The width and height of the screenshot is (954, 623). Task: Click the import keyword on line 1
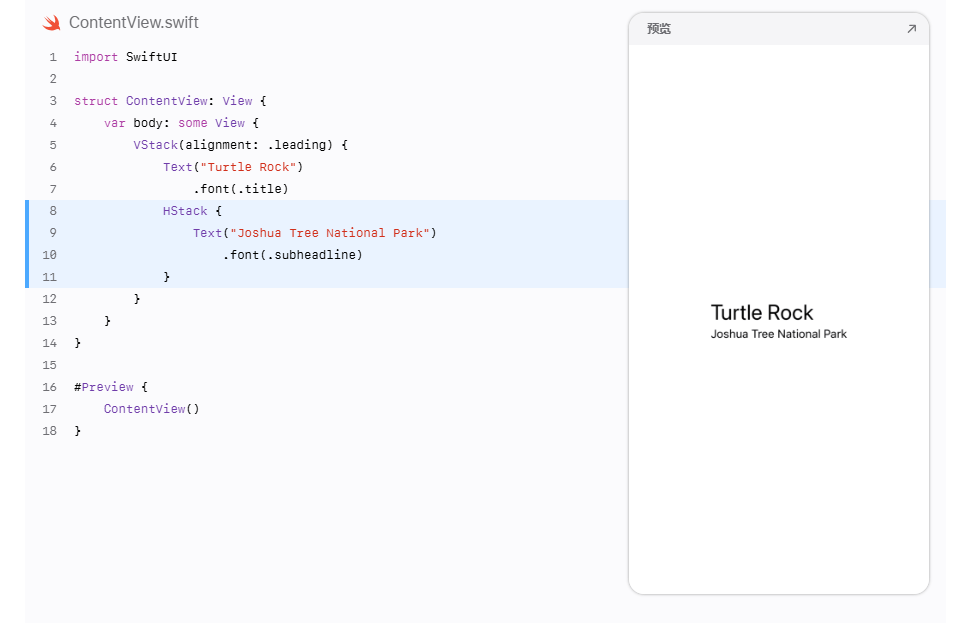(96, 57)
